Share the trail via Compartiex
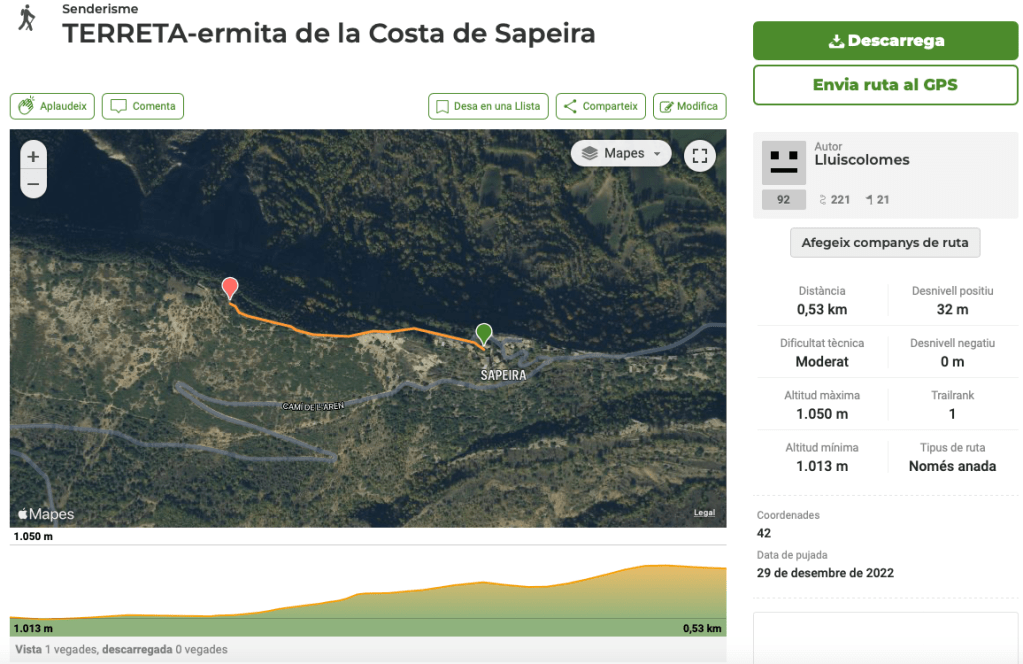Image resolution: width=1023 pixels, height=664 pixels. pyautogui.click(x=600, y=106)
